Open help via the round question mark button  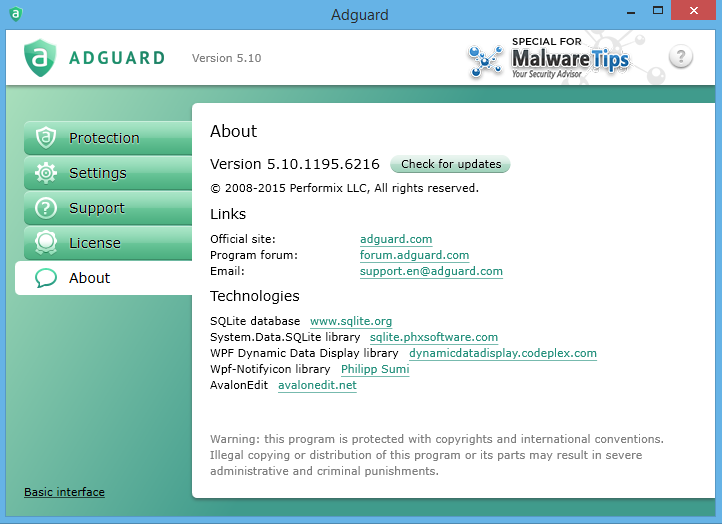coord(681,57)
